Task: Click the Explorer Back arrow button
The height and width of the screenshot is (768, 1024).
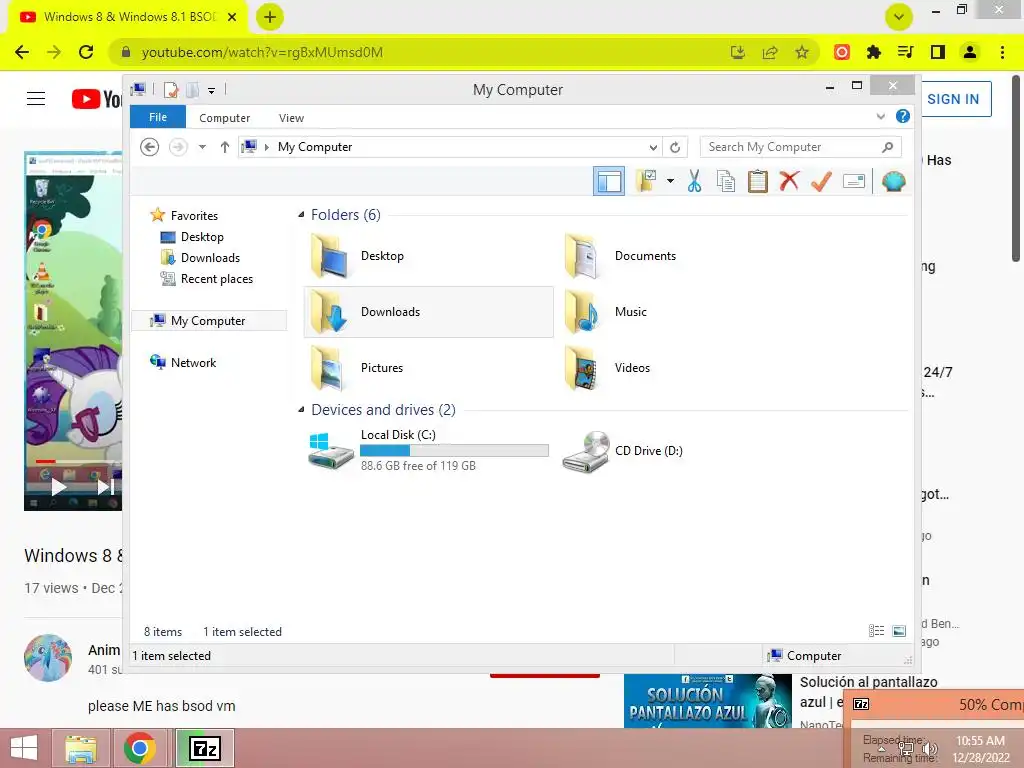Action: point(150,147)
